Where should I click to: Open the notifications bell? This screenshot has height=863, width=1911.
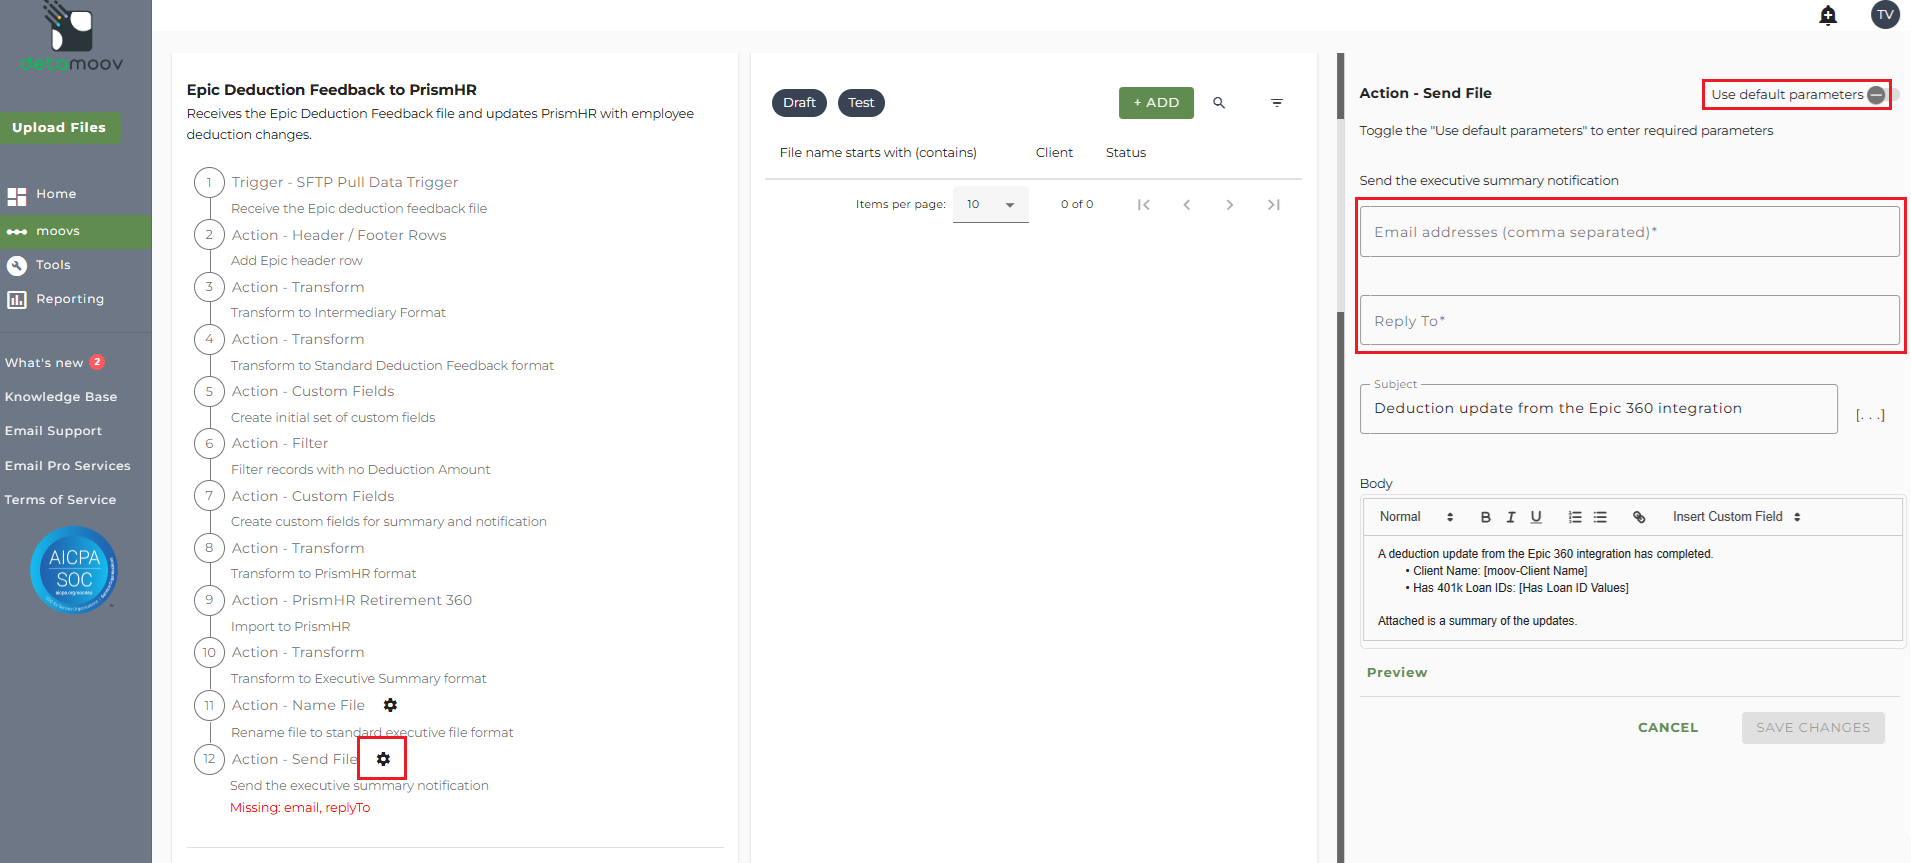point(1828,15)
